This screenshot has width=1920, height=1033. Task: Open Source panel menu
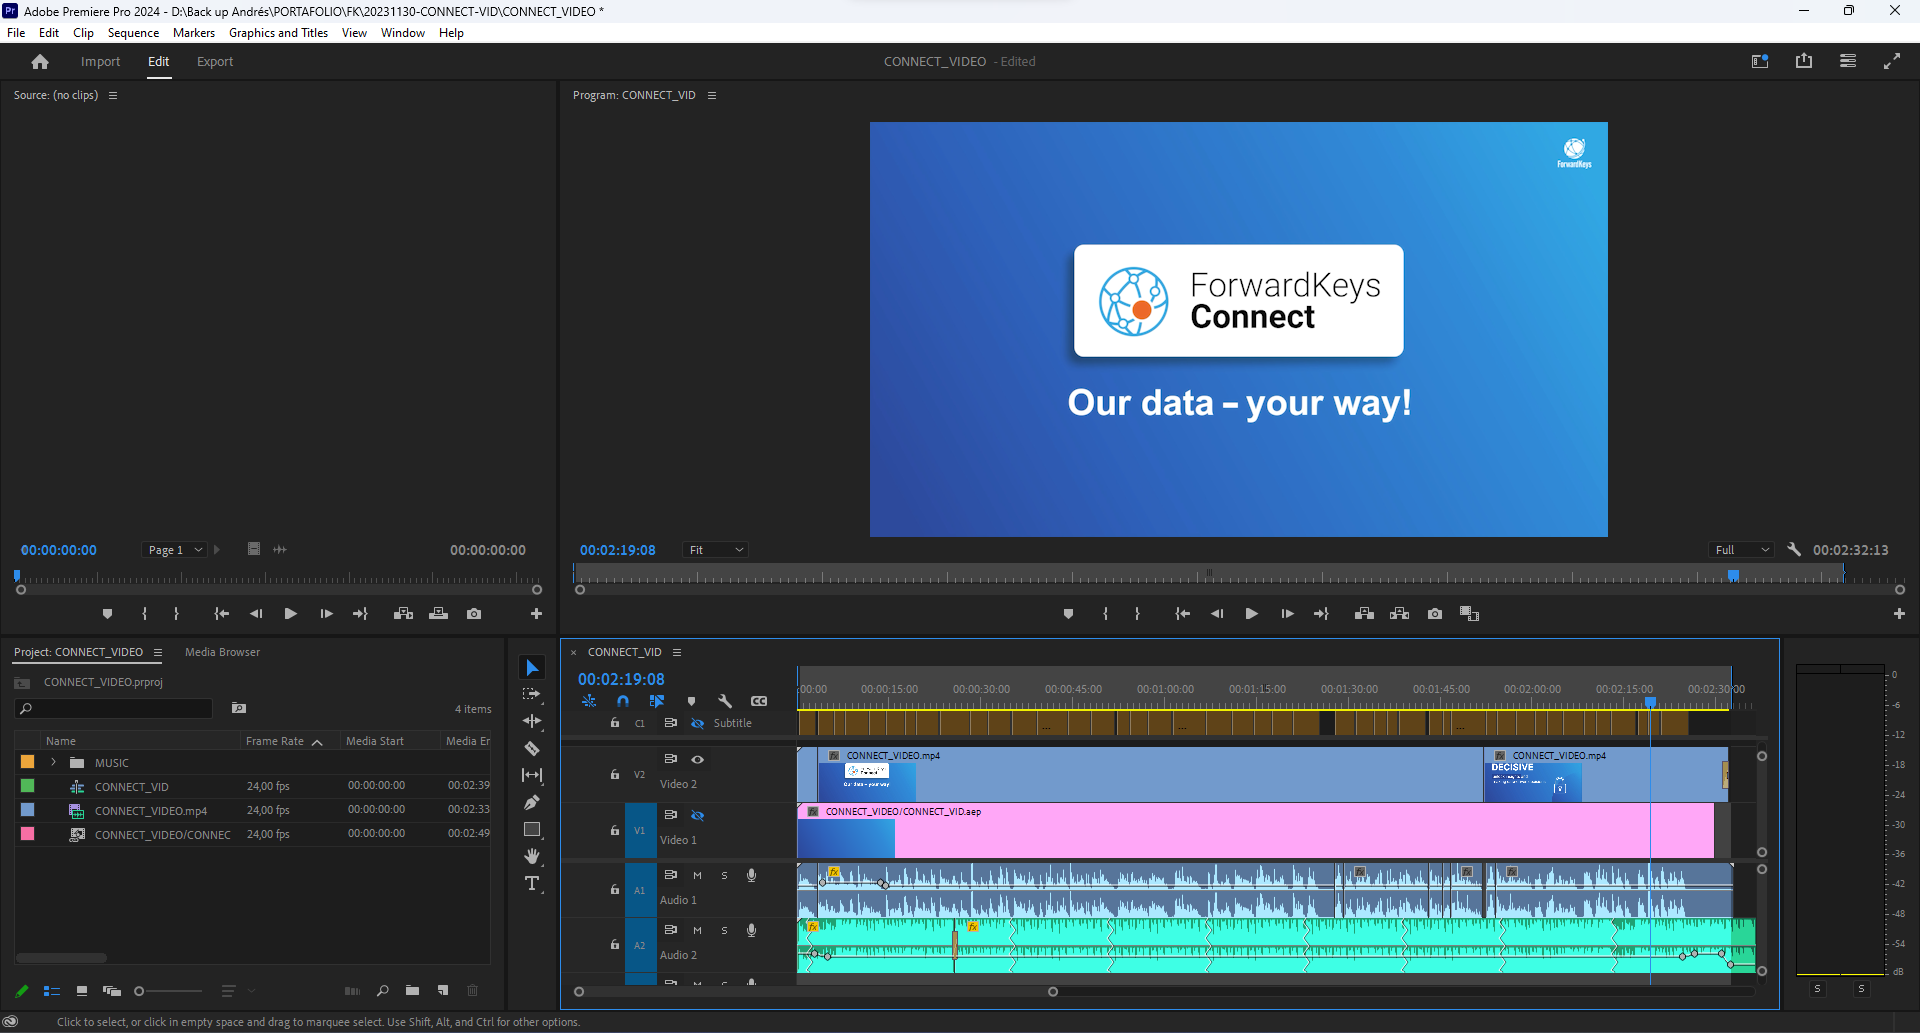coord(113,95)
